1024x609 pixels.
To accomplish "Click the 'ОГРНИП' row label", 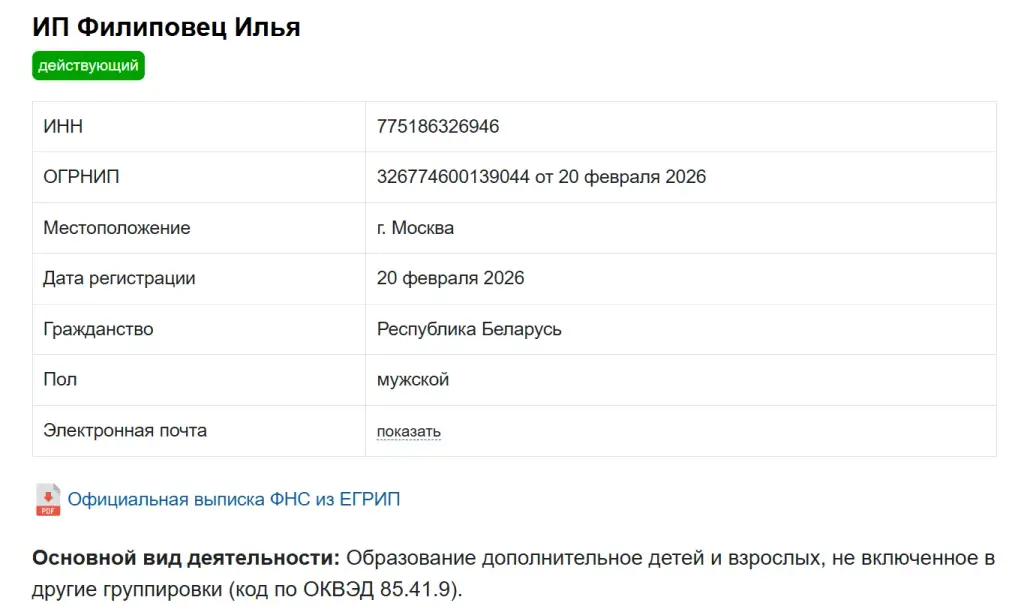I will coord(81,177).
